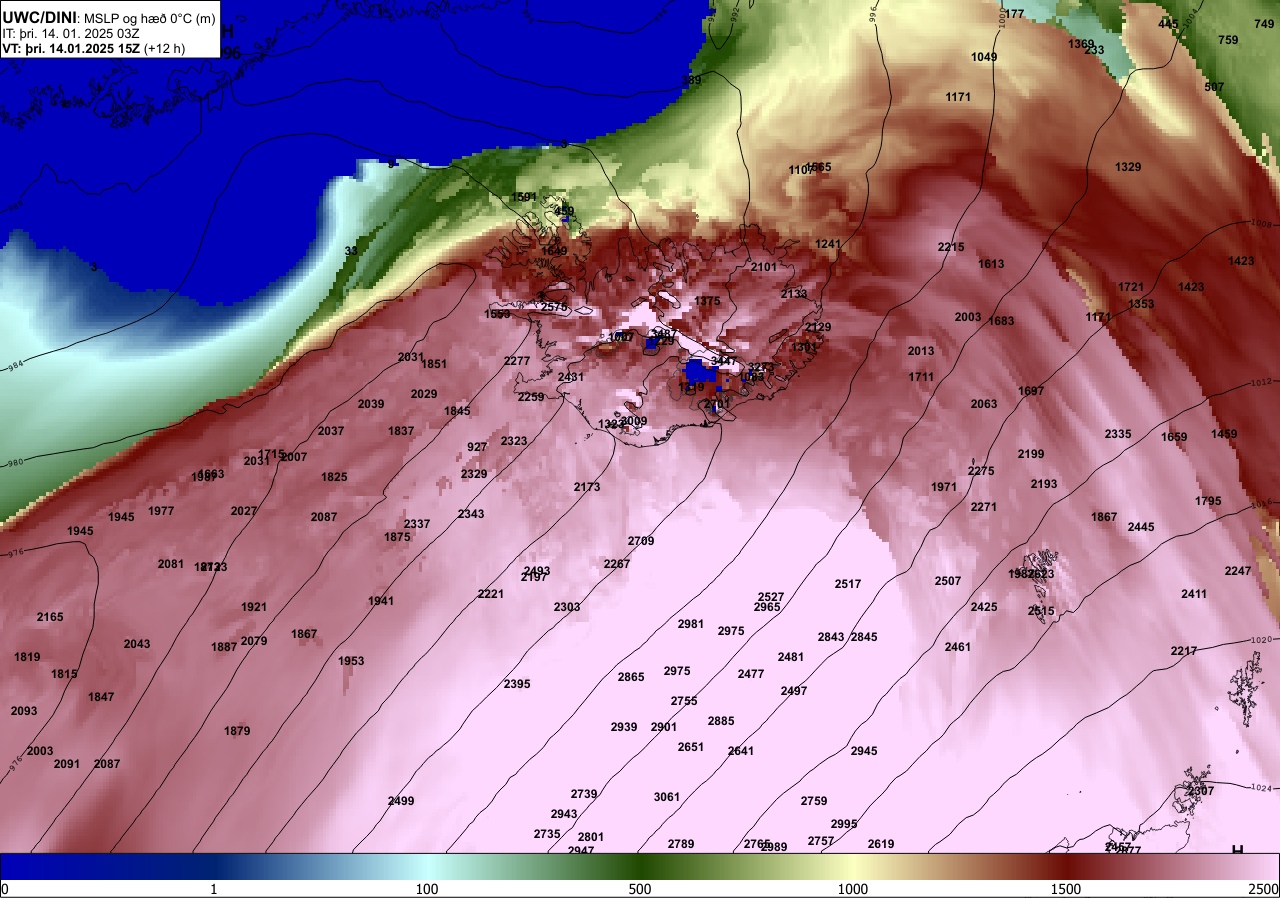Viewport: 1280px width, 898px height.
Task: Click the height value 2755
Action: tap(684, 701)
